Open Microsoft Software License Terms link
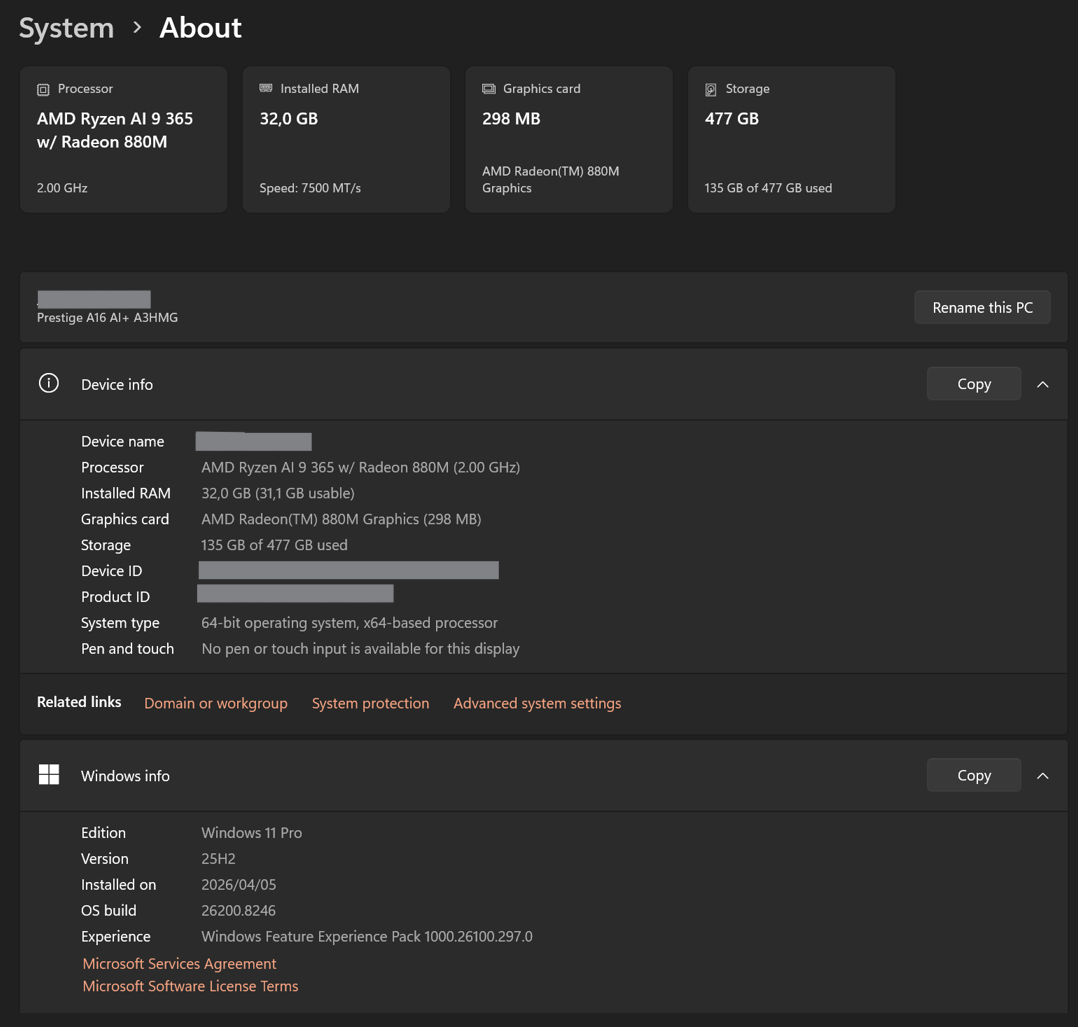1078x1027 pixels. point(190,986)
